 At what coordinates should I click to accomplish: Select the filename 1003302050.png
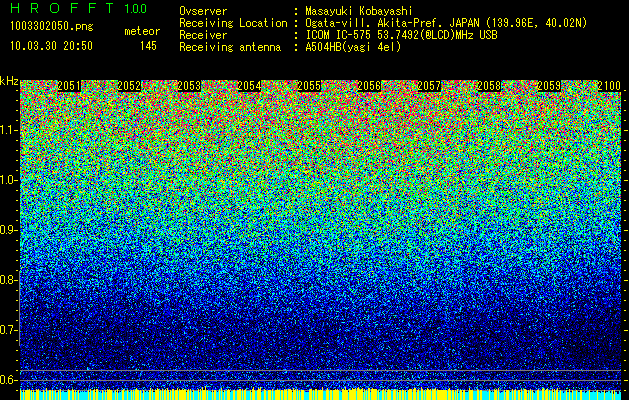coord(52,27)
